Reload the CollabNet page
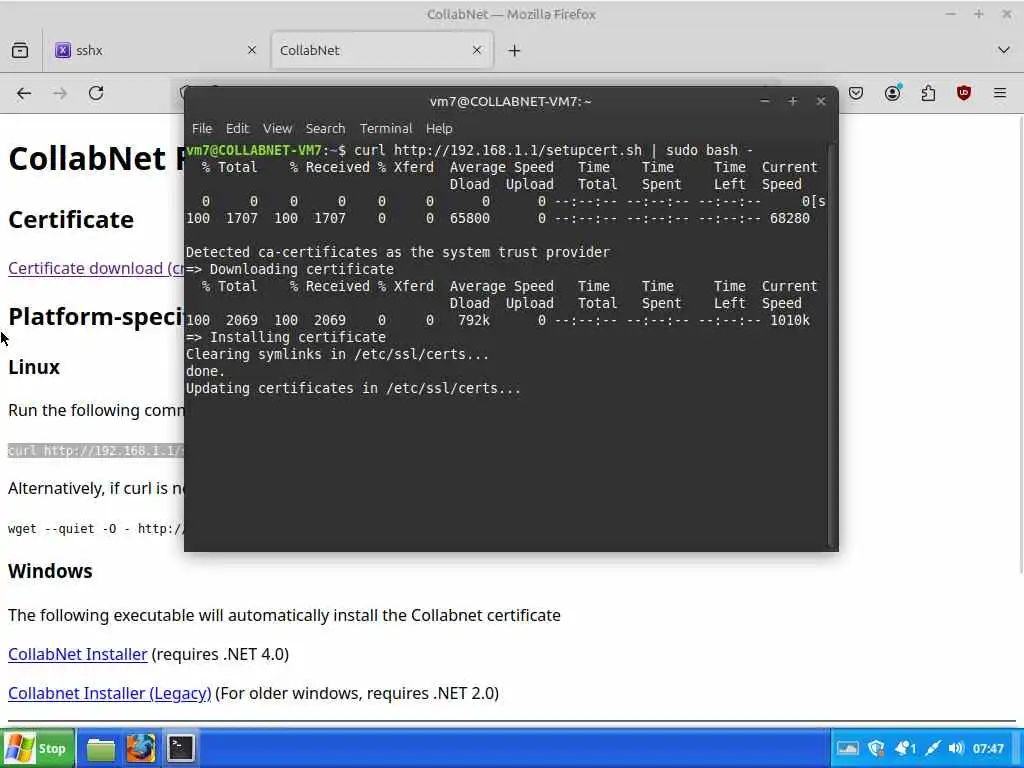This screenshot has width=1024, height=768. (x=96, y=93)
